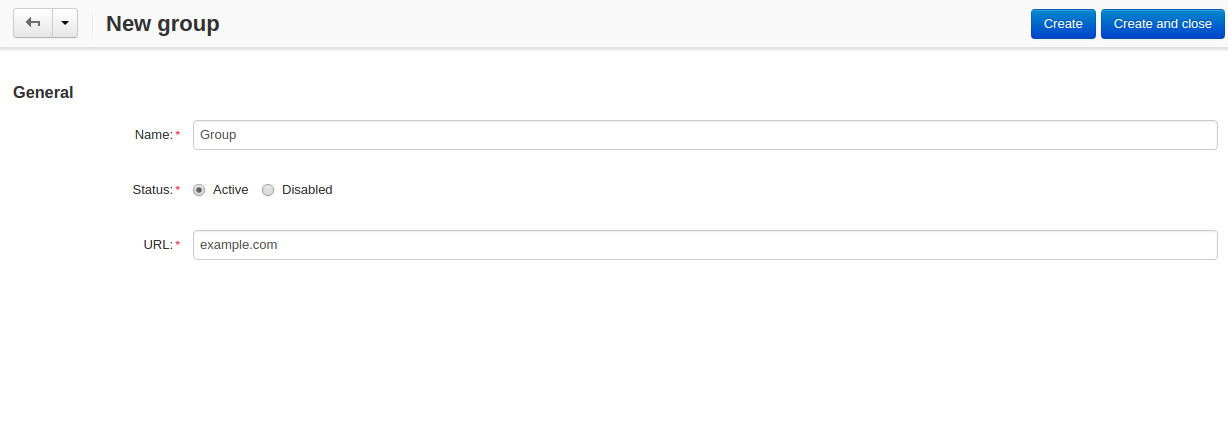Click the 'Active' radio label text

coord(230,190)
